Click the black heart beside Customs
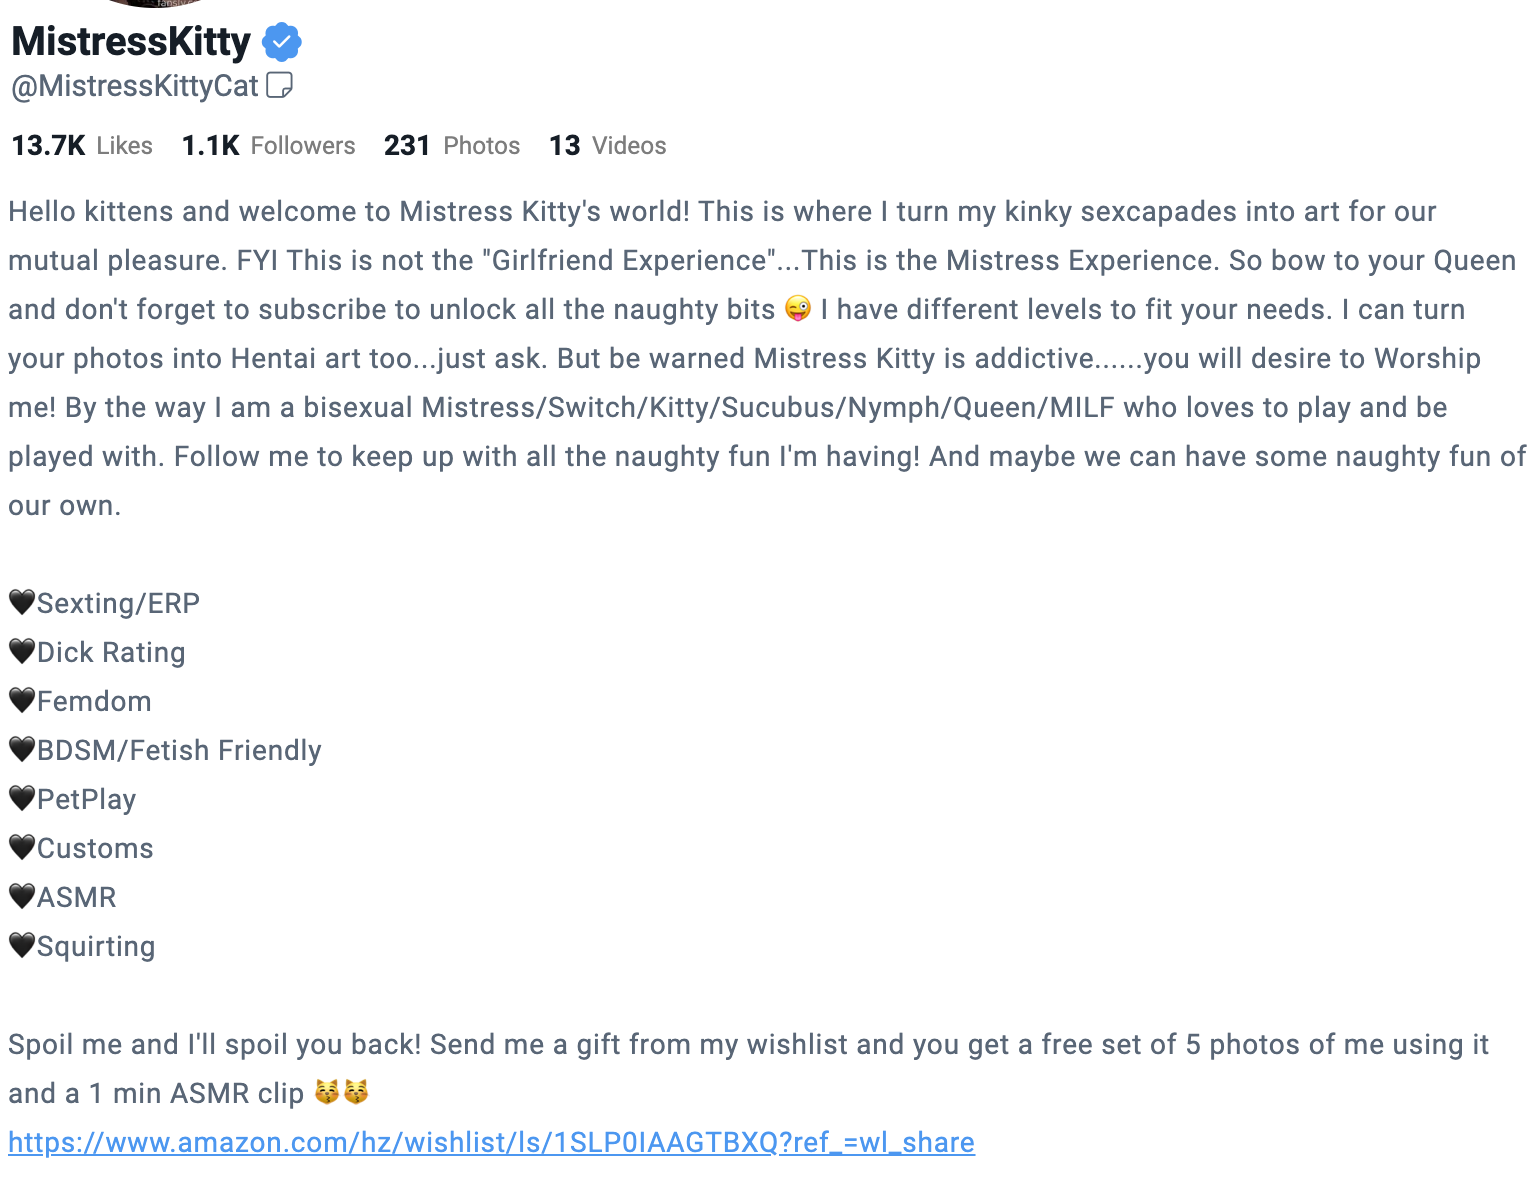Image resolution: width=1530 pixels, height=1178 pixels. (x=22, y=847)
